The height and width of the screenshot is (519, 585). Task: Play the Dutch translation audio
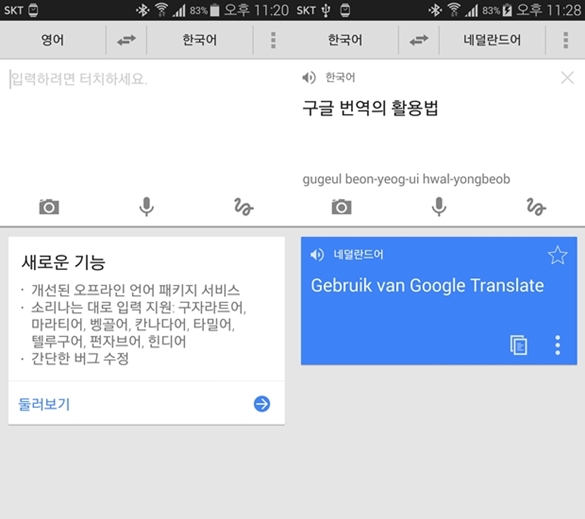click(x=317, y=255)
